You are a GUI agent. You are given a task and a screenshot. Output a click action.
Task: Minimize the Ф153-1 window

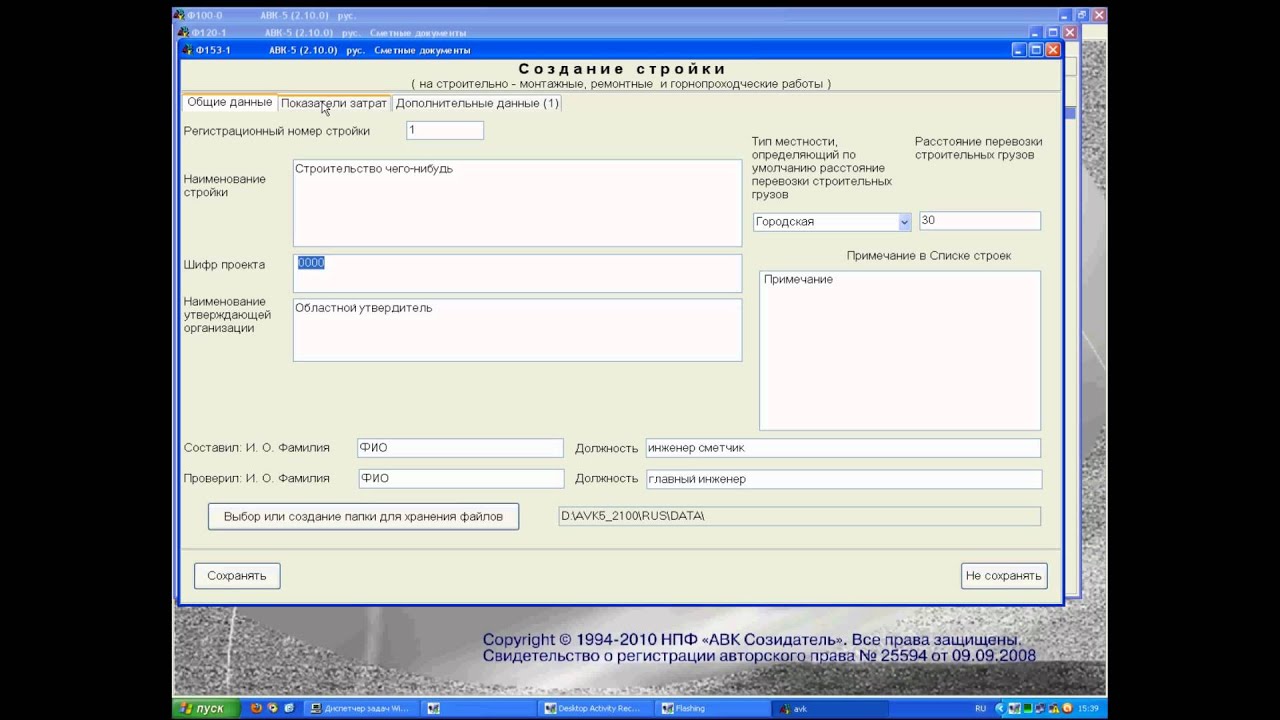[x=1019, y=50]
